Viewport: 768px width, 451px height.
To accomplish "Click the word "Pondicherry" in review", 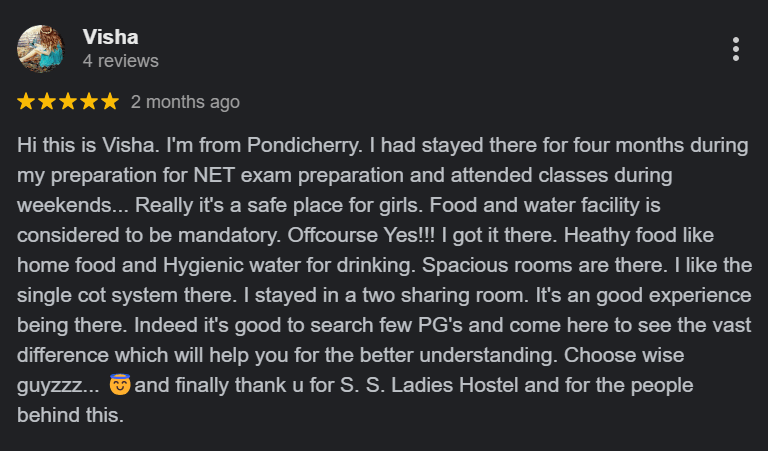I will point(305,145).
